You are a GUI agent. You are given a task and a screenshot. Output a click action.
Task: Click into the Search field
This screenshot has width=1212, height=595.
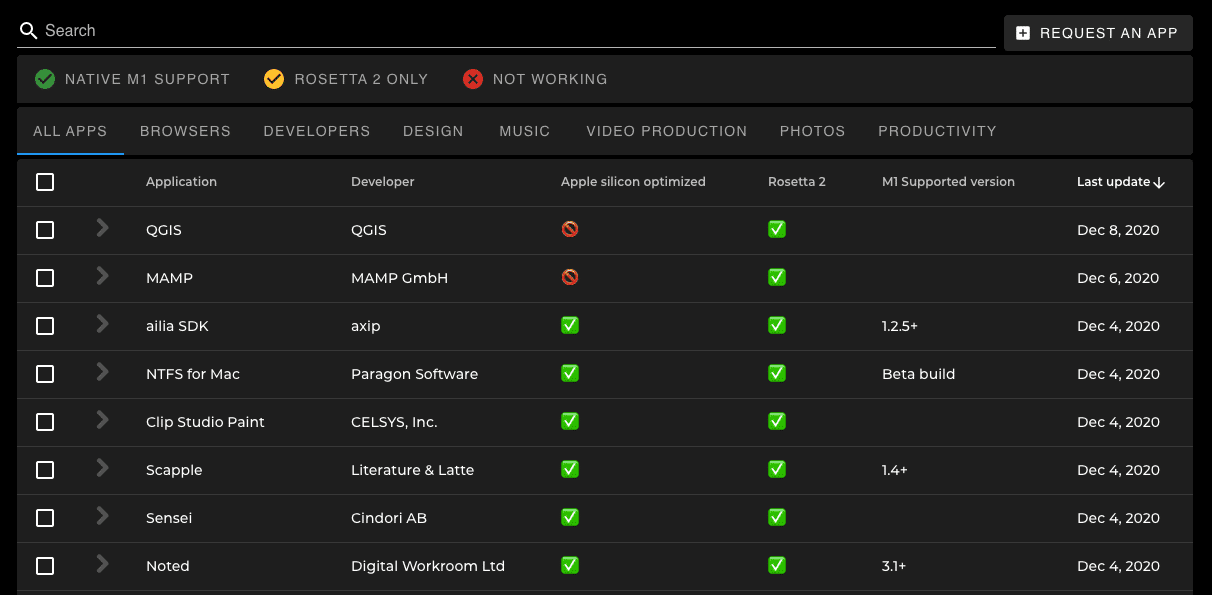pyautogui.click(x=506, y=31)
